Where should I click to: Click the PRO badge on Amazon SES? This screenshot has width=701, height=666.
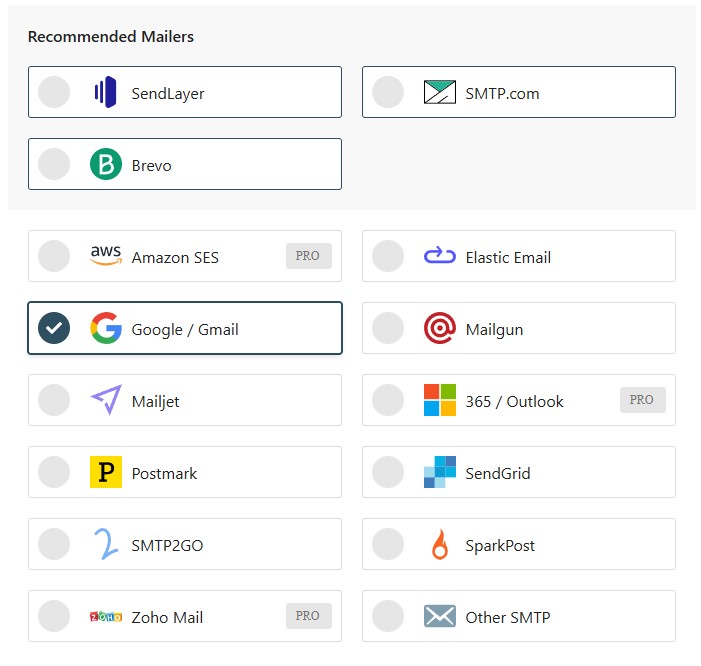point(309,256)
